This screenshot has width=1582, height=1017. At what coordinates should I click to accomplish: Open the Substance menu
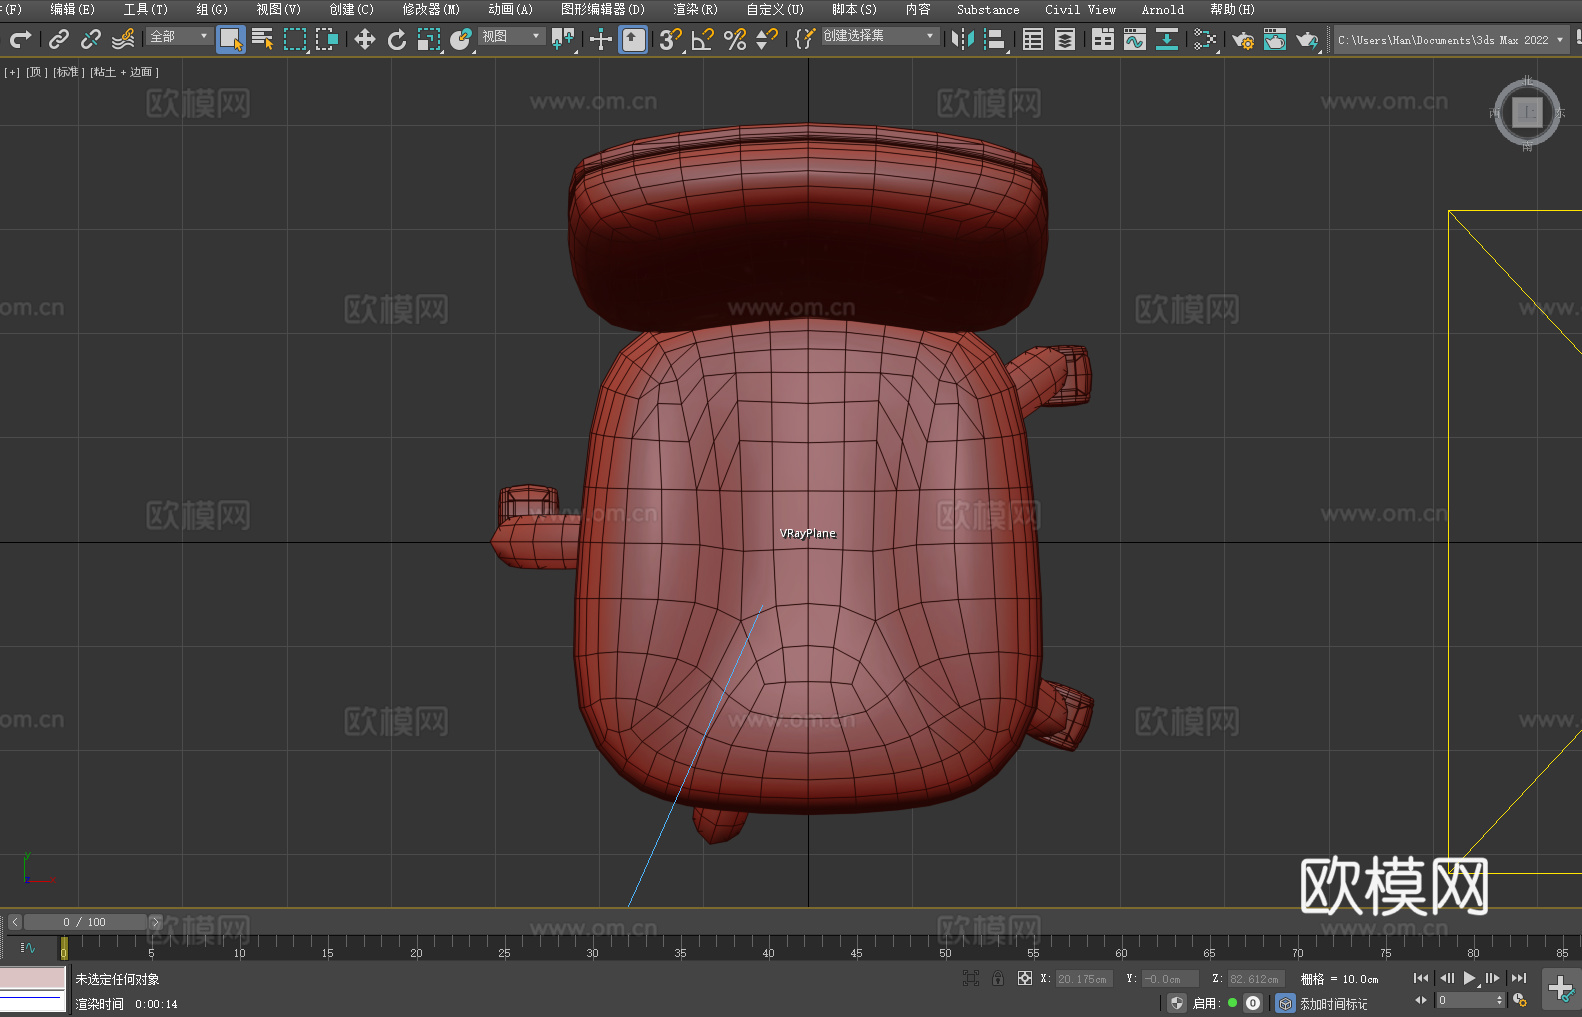point(988,9)
